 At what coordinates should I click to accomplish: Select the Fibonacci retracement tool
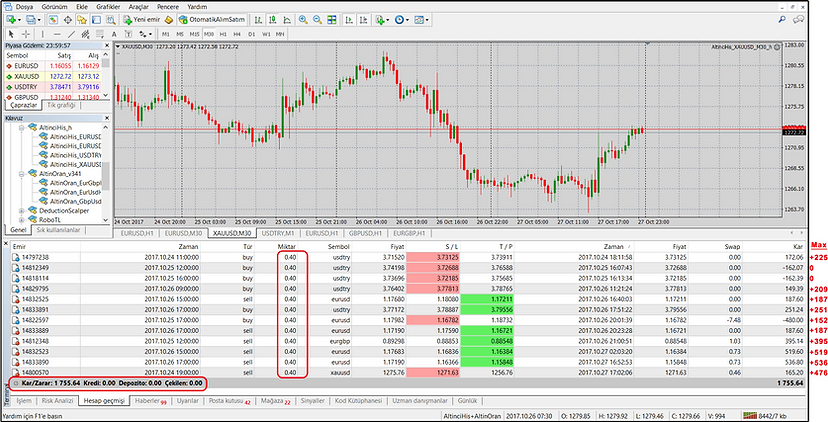tap(100, 34)
